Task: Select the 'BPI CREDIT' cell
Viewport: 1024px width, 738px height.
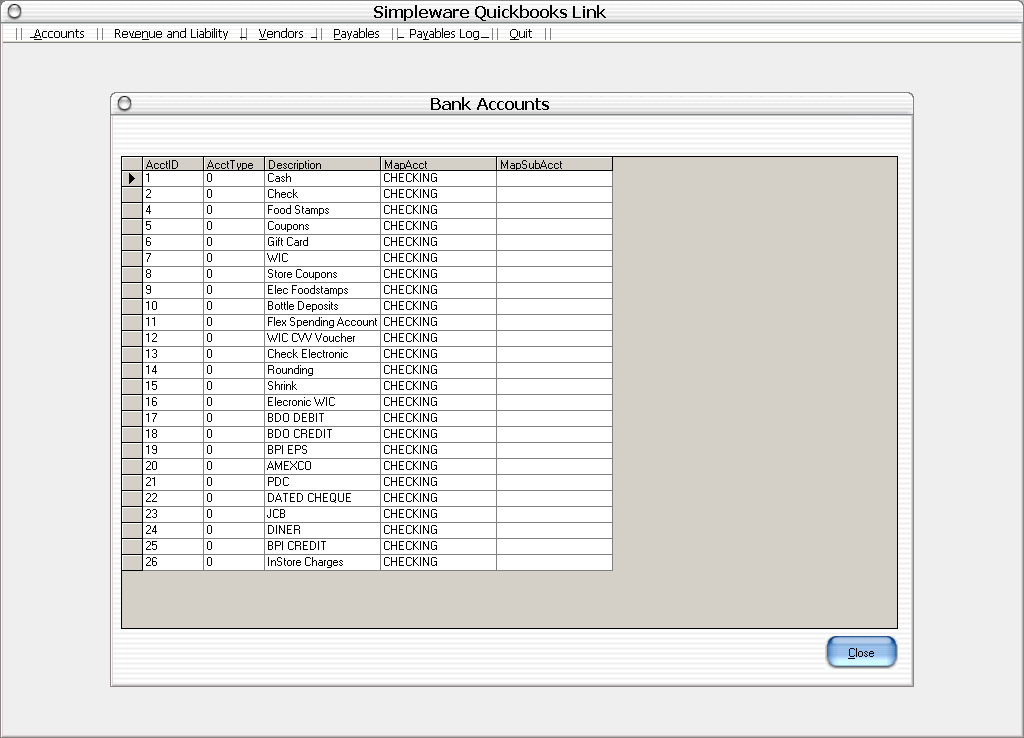Action: pyautogui.click(x=323, y=547)
